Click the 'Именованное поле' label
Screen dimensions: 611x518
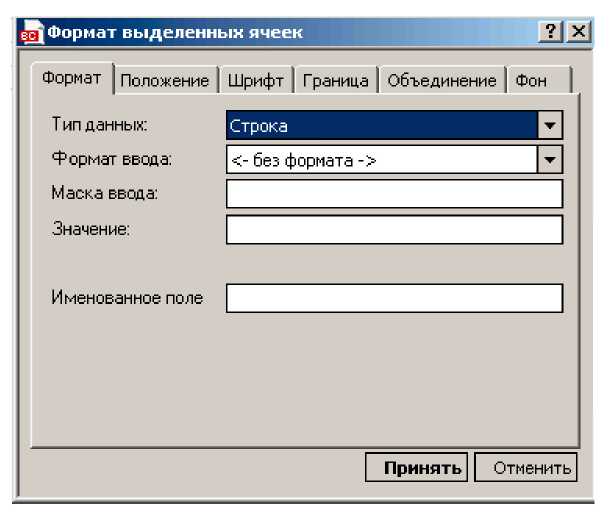[127, 298]
